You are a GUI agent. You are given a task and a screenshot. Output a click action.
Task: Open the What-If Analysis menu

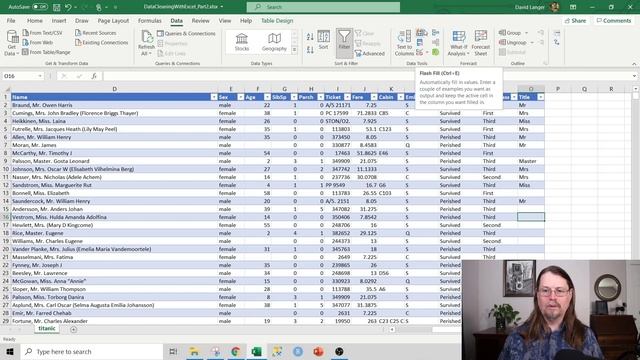click(x=458, y=43)
